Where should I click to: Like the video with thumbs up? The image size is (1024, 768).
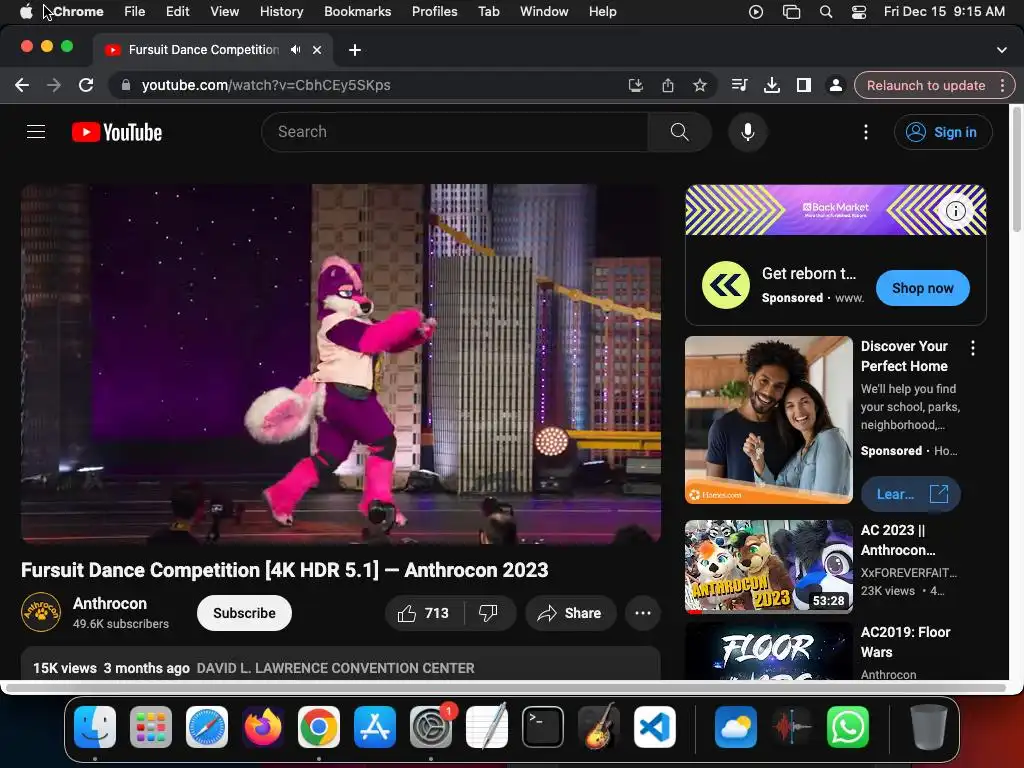click(x=424, y=613)
